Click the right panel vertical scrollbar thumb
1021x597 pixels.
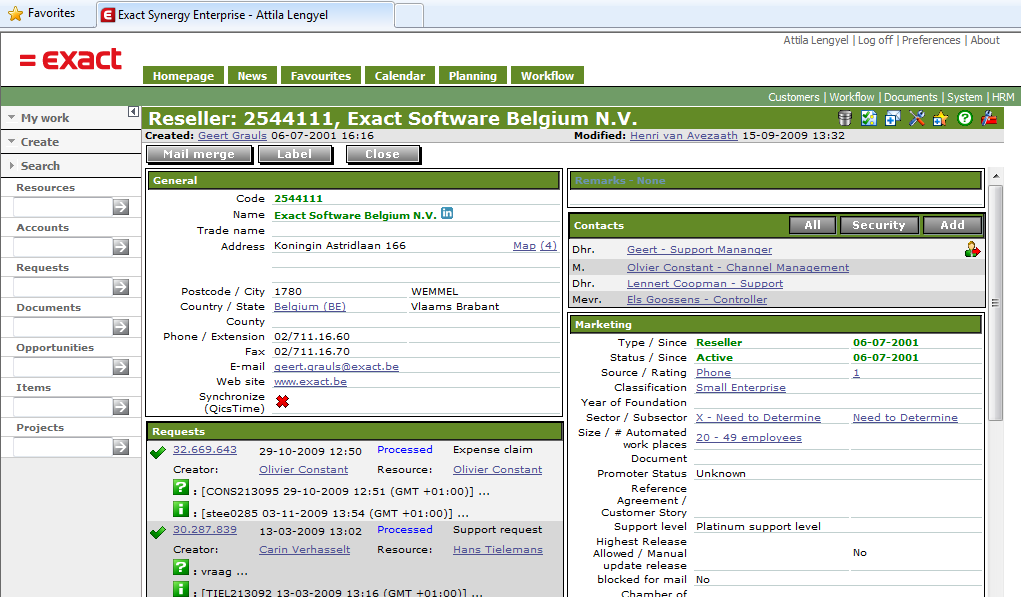(996, 303)
